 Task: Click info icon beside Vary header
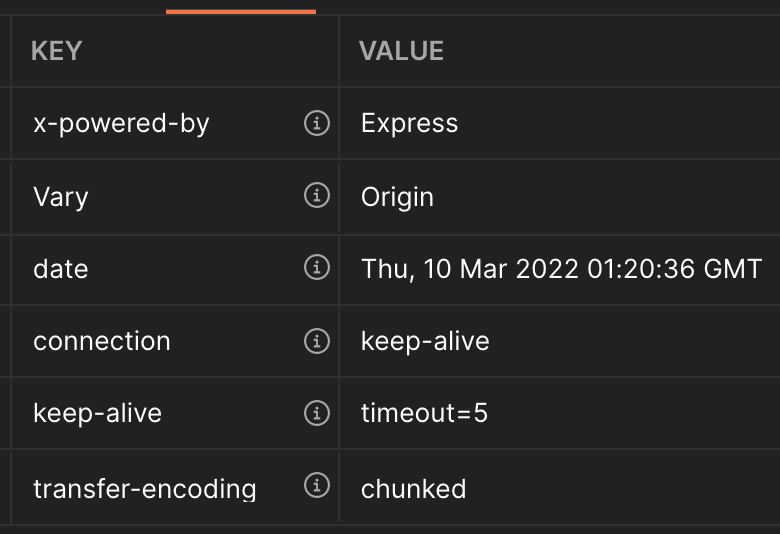coord(317,195)
